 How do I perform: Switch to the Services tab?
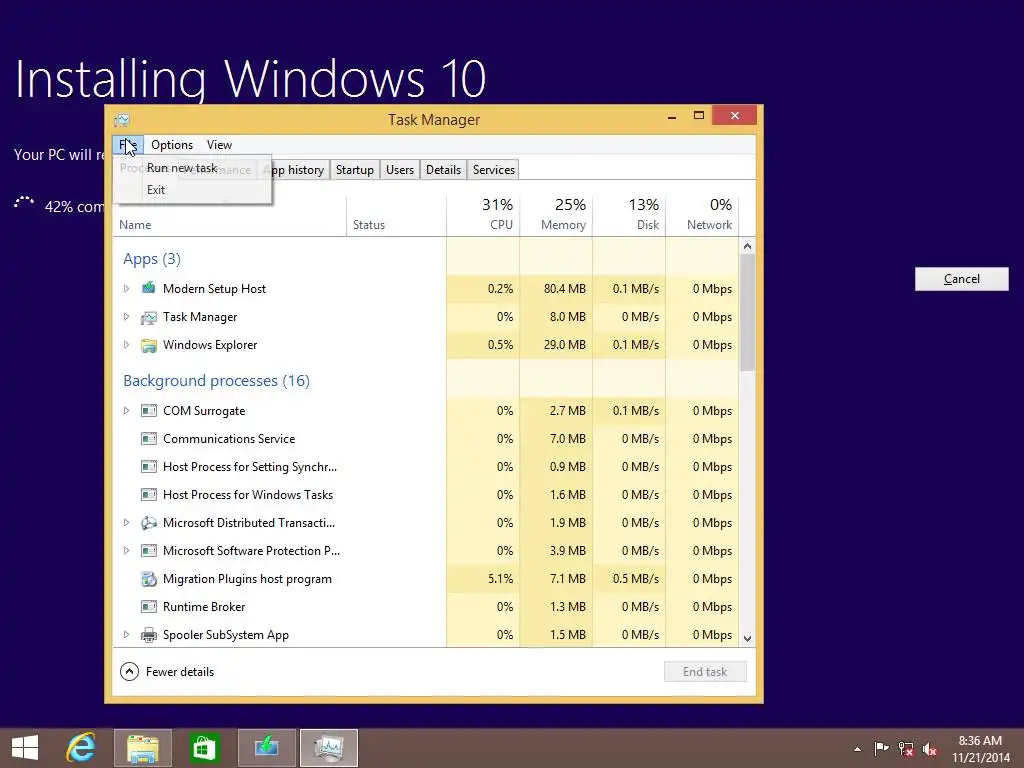coord(494,170)
